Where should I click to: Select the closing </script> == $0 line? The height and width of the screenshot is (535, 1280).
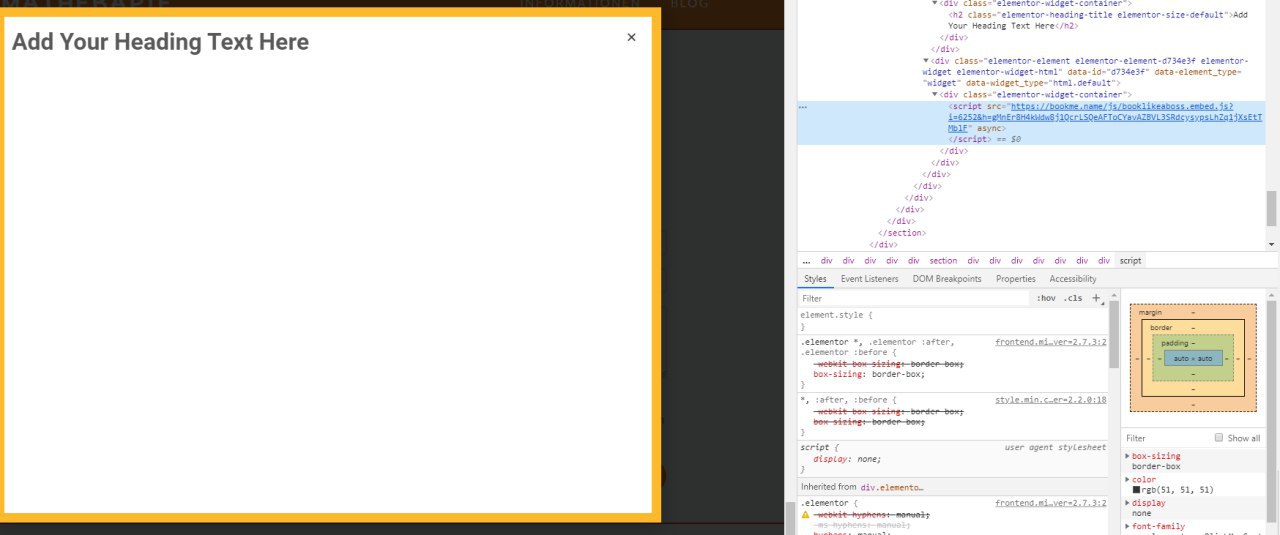coord(985,139)
